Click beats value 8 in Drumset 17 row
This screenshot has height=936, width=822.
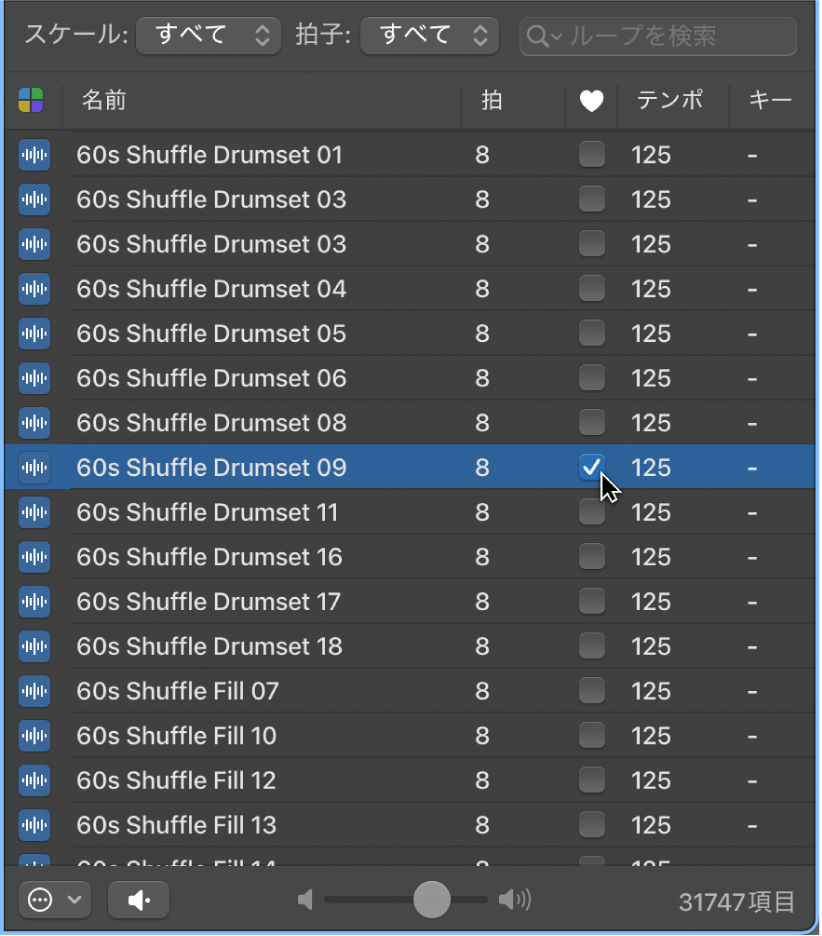click(x=482, y=602)
